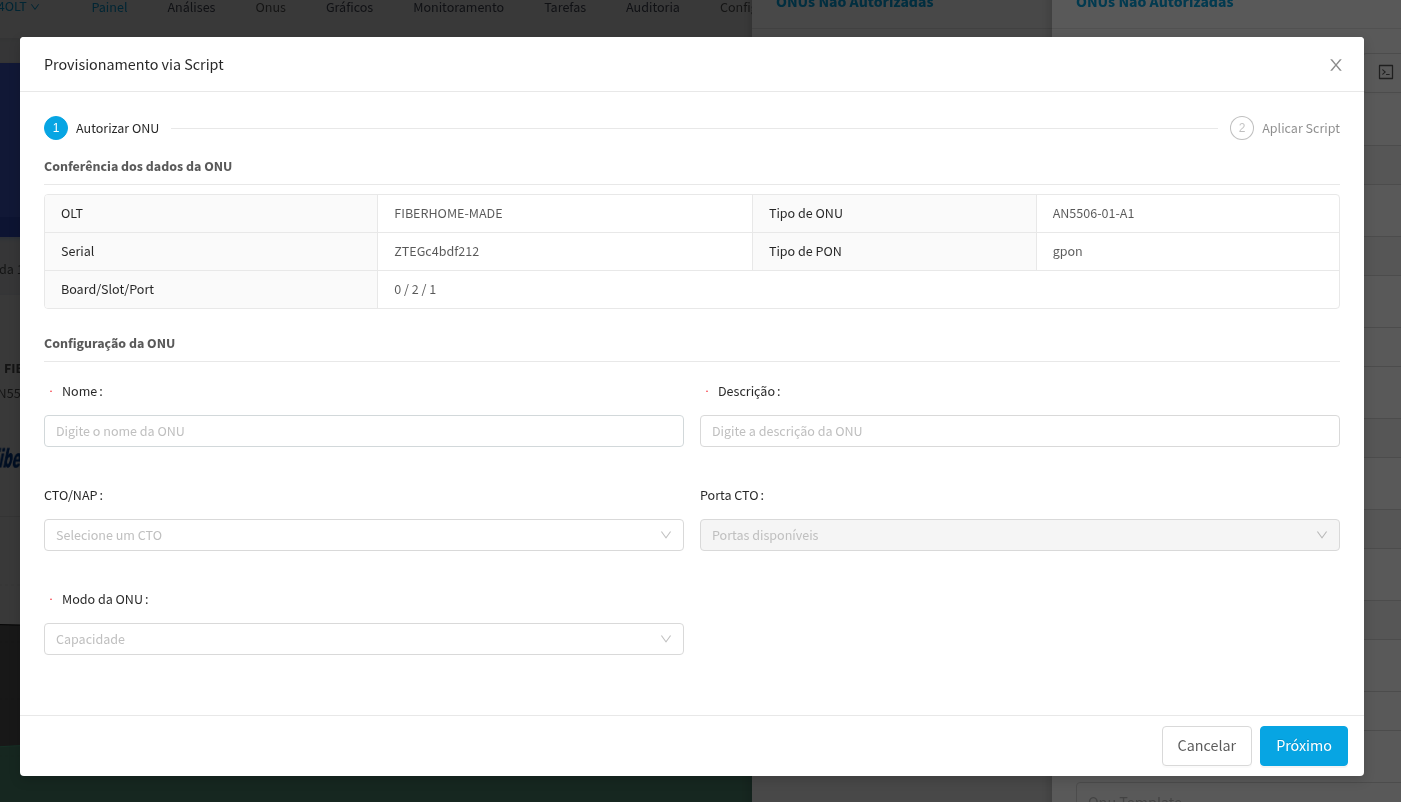Click the step 1 Autorizar ONU circle
Screen dimensions: 1401x802
55,128
